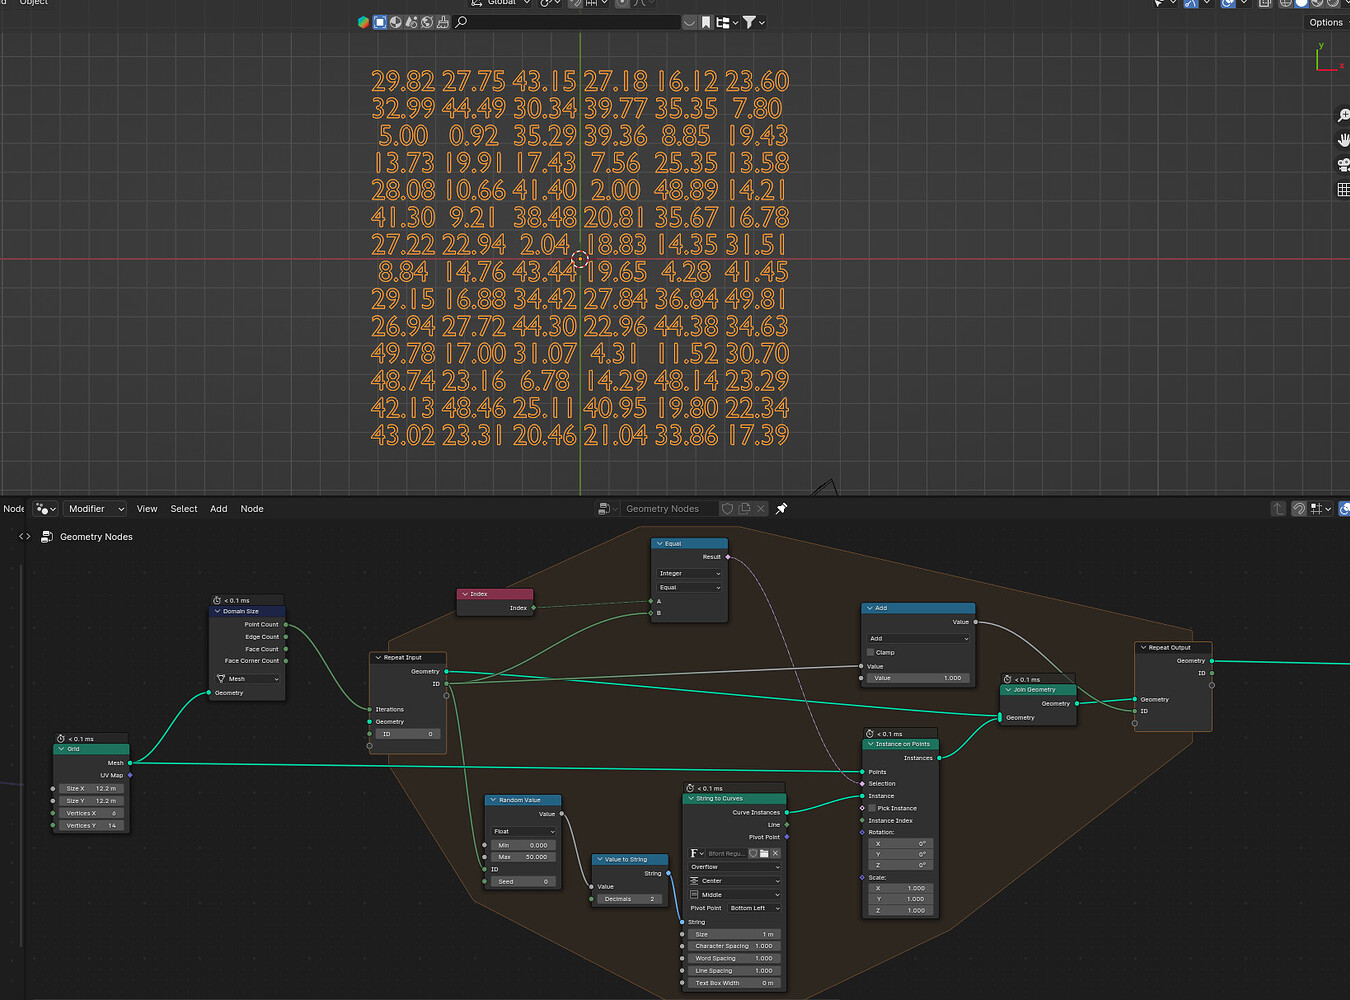Click the filter funnel icon in header

[749, 22]
